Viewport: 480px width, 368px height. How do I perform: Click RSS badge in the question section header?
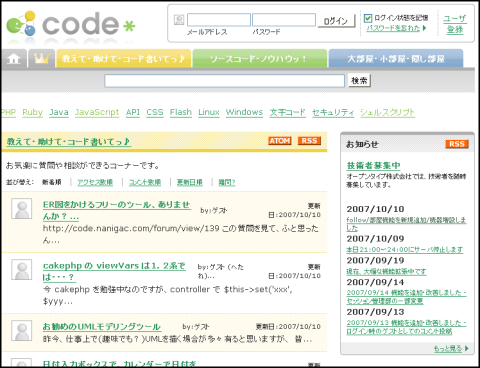309,141
